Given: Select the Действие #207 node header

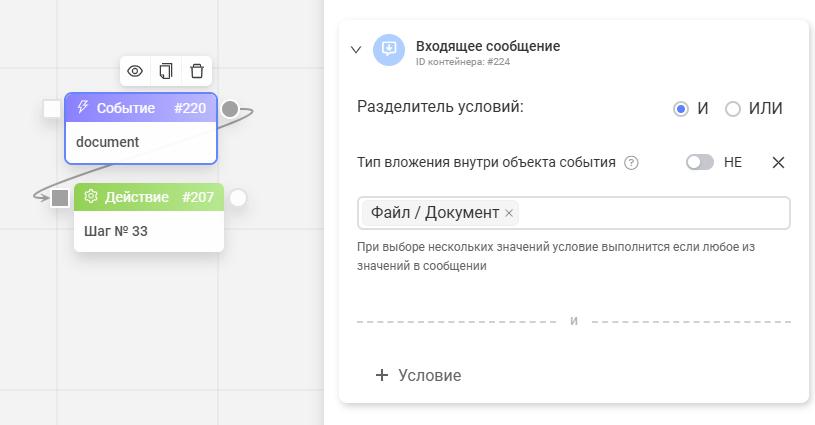Looking at the screenshot, I should (148, 197).
